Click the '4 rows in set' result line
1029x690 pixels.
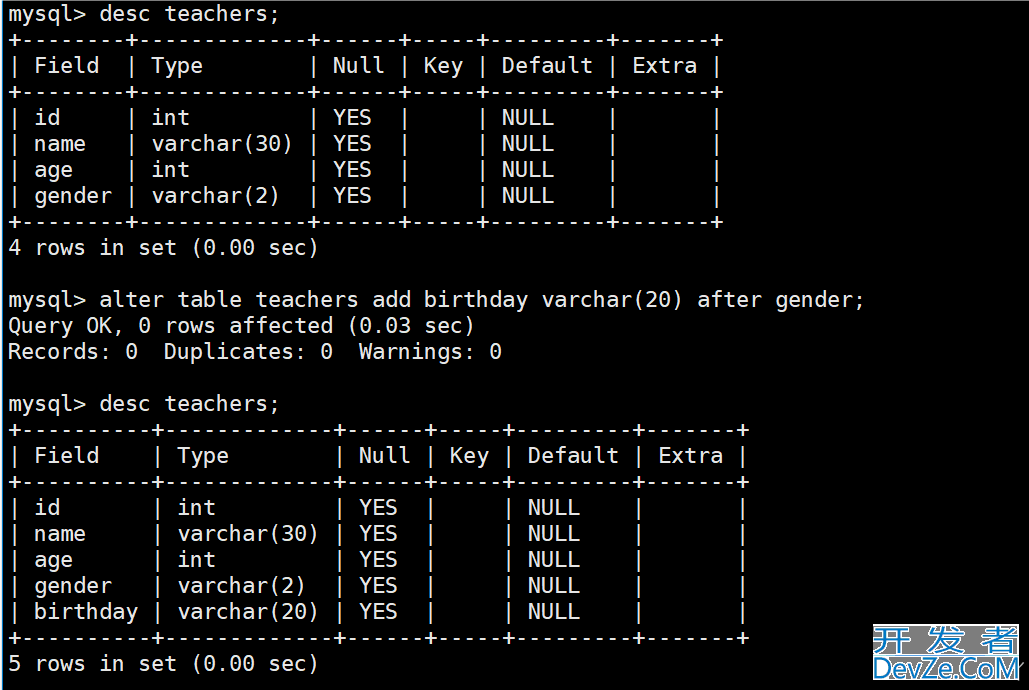point(163,248)
